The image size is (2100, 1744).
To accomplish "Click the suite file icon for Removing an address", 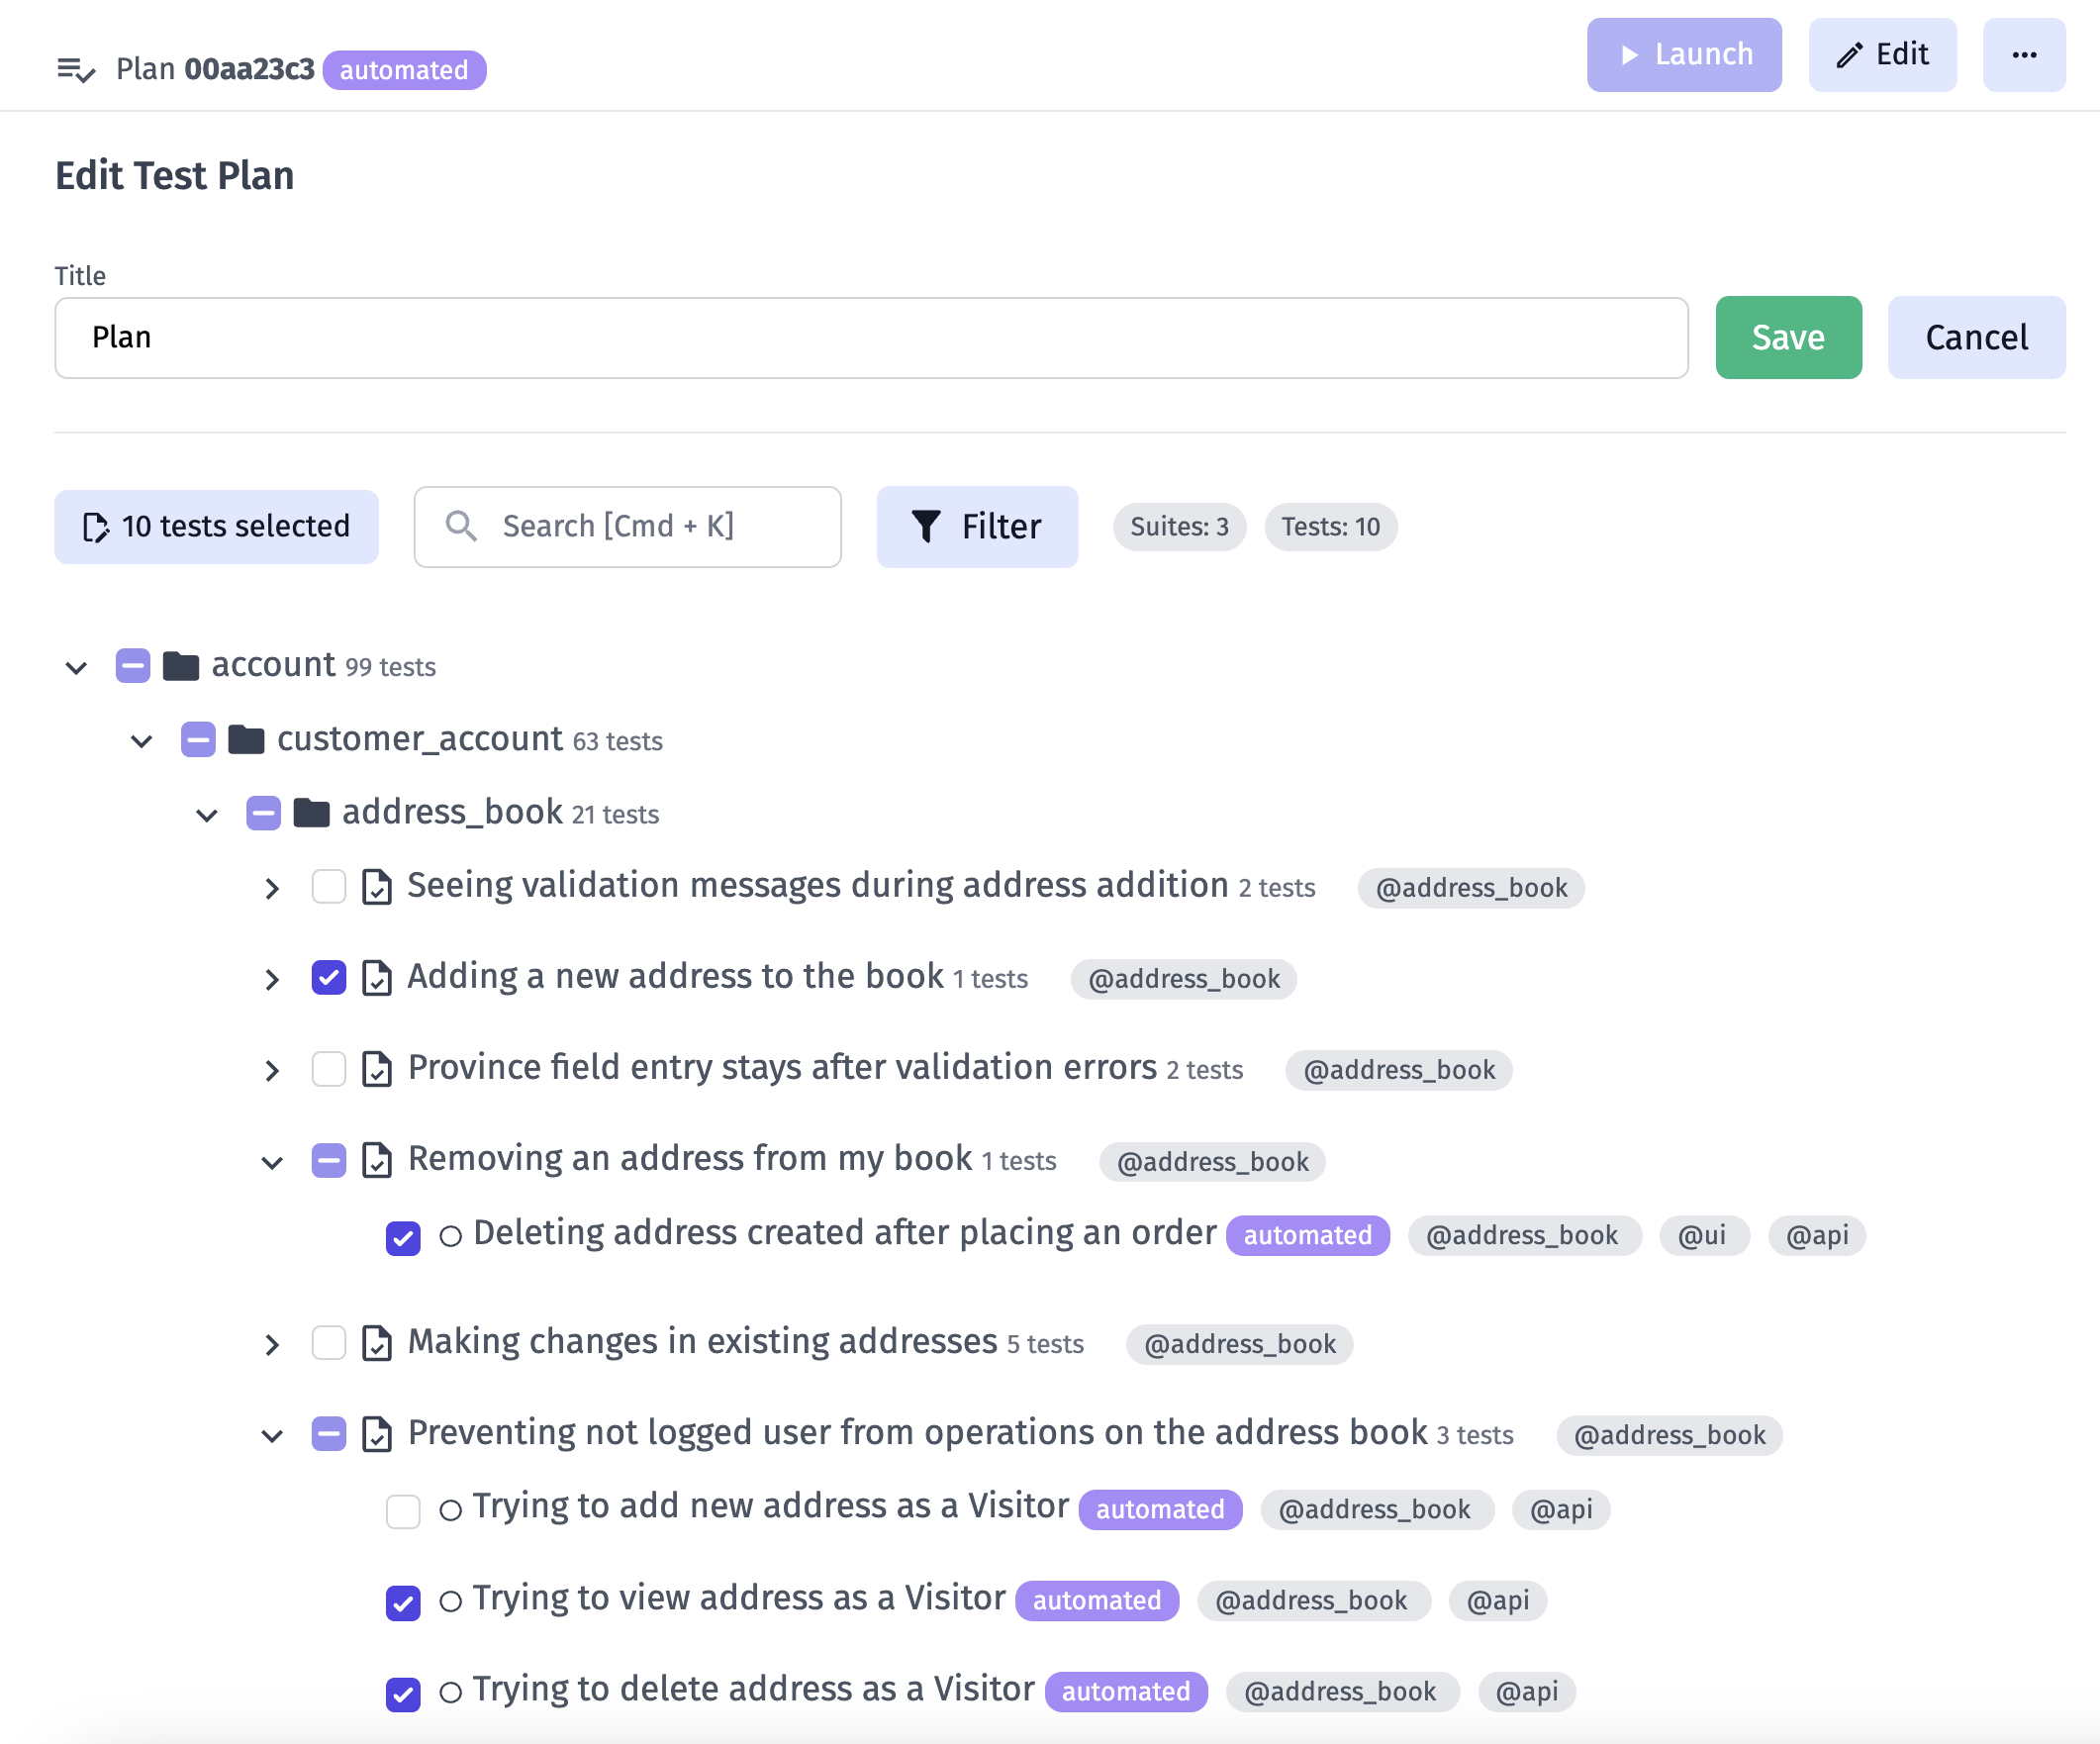I will [376, 1160].
